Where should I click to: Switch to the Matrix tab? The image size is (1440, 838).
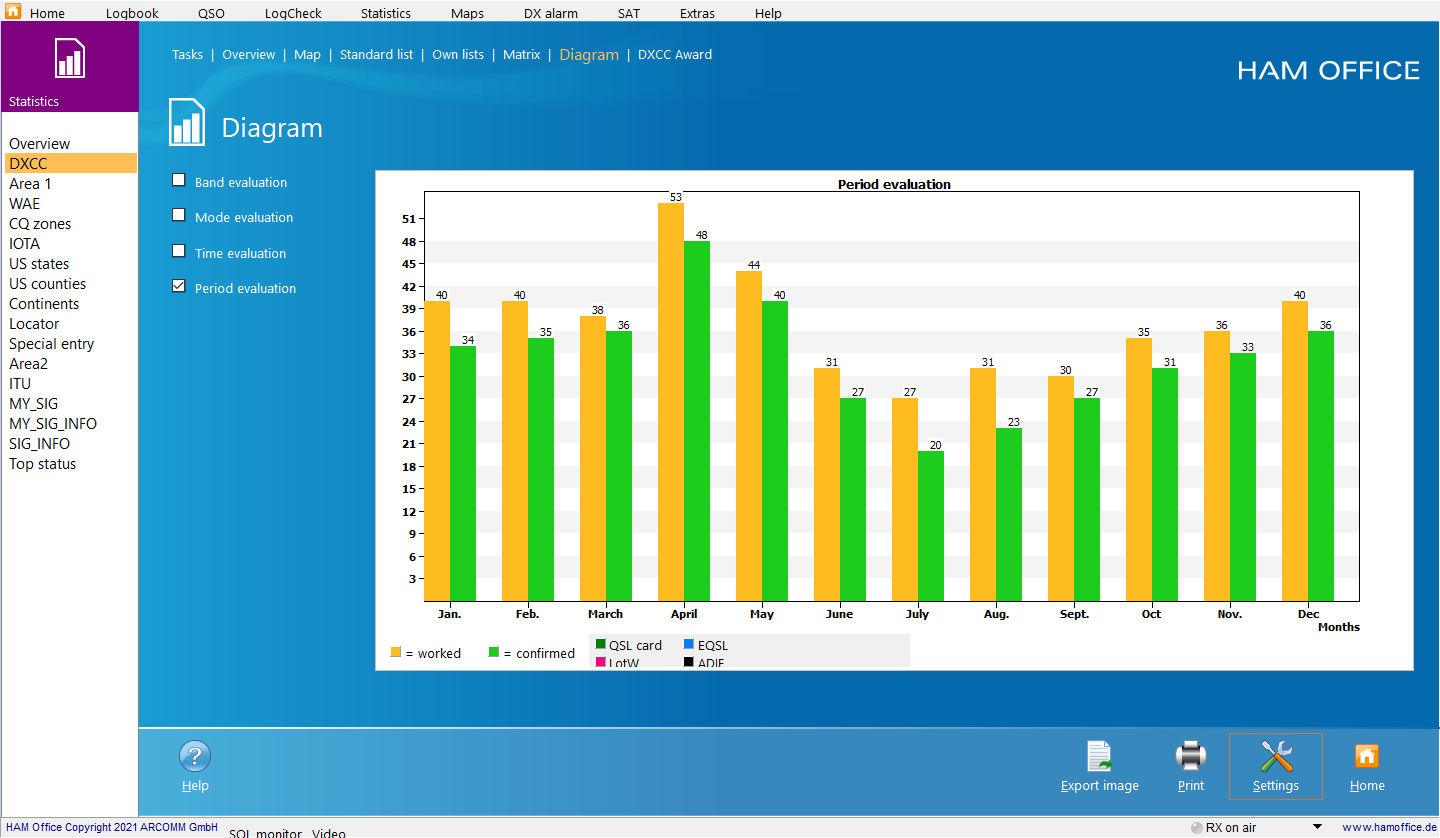coord(521,55)
